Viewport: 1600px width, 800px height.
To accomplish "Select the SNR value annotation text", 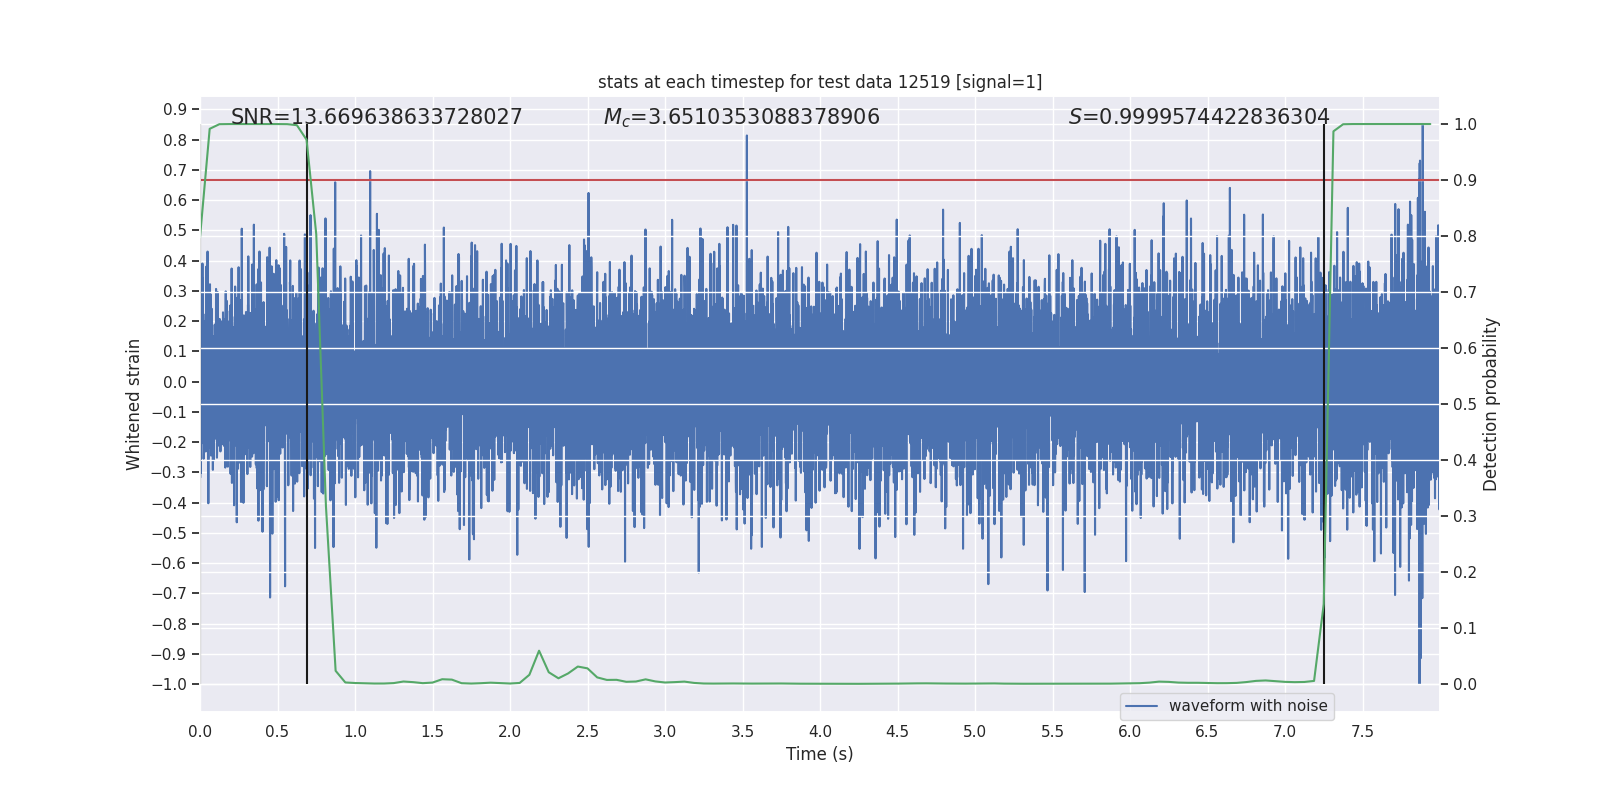I will click(376, 117).
